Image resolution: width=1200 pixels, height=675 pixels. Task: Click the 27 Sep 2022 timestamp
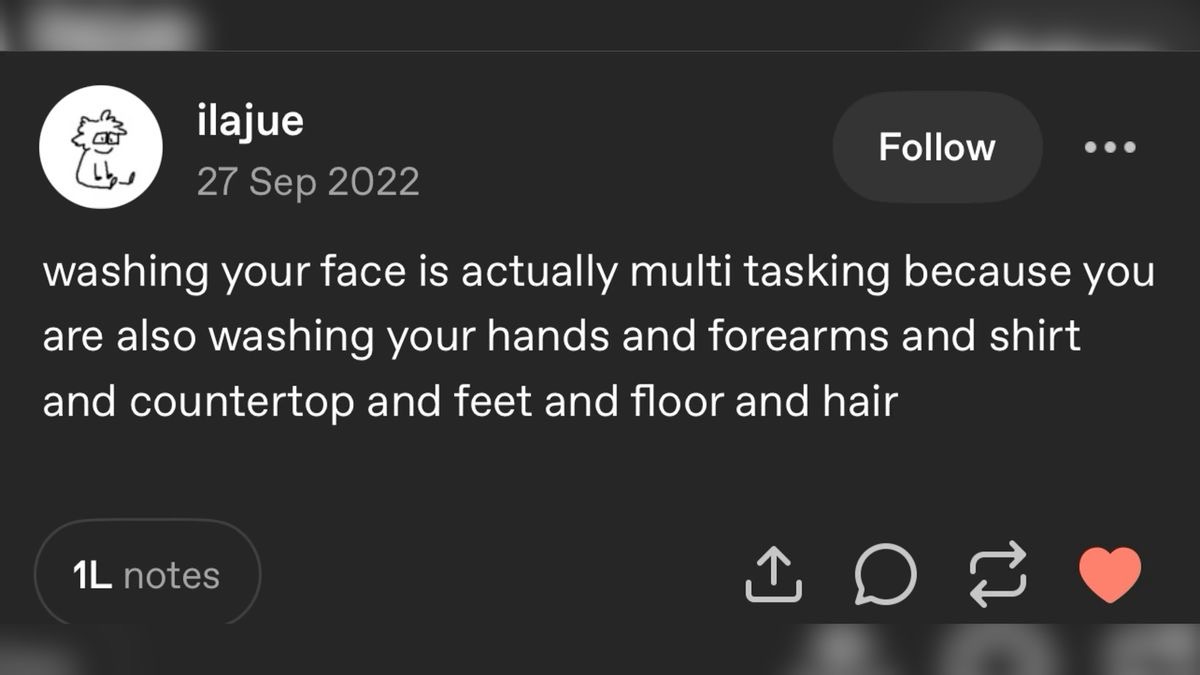tap(308, 182)
